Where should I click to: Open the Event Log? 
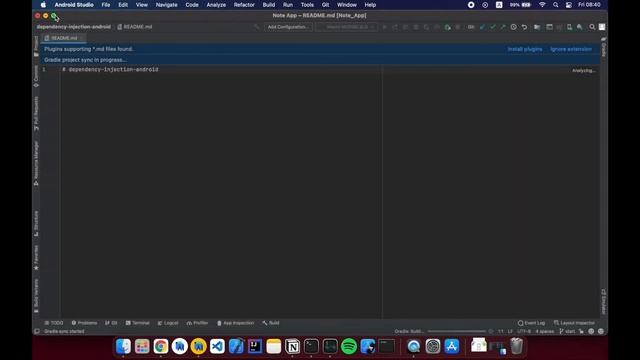(531, 323)
